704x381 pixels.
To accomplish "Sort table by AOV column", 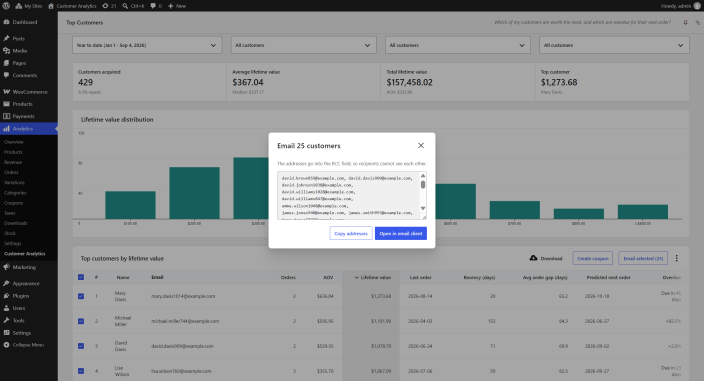I will pyautogui.click(x=328, y=278).
